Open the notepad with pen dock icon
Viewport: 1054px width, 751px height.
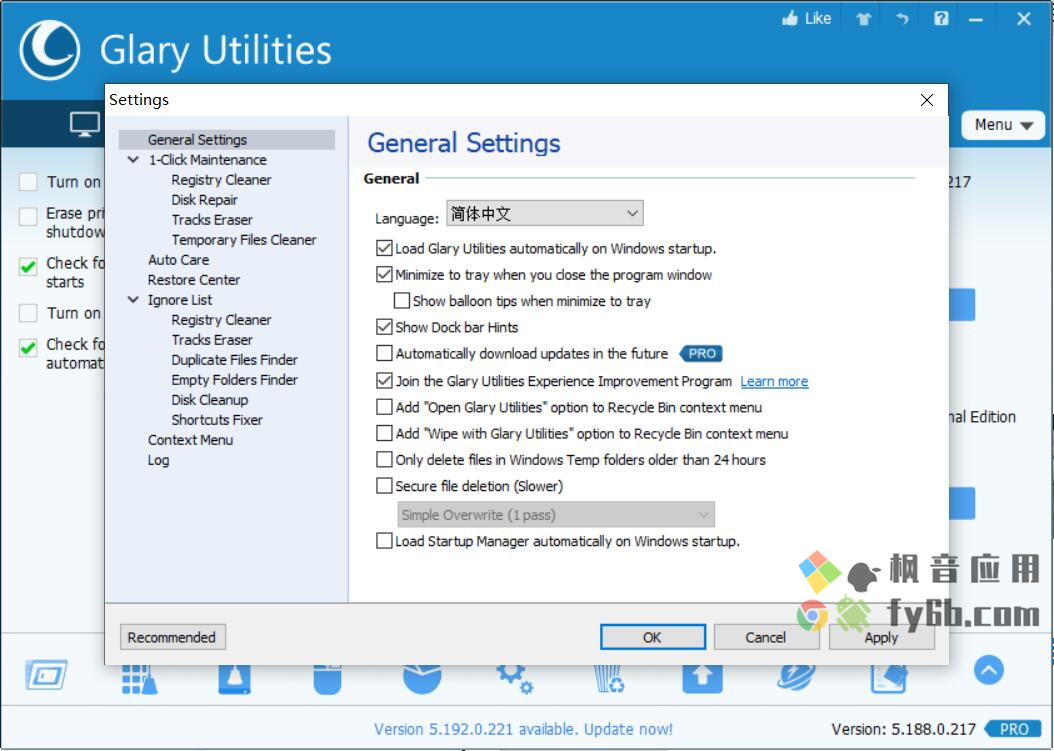click(889, 679)
